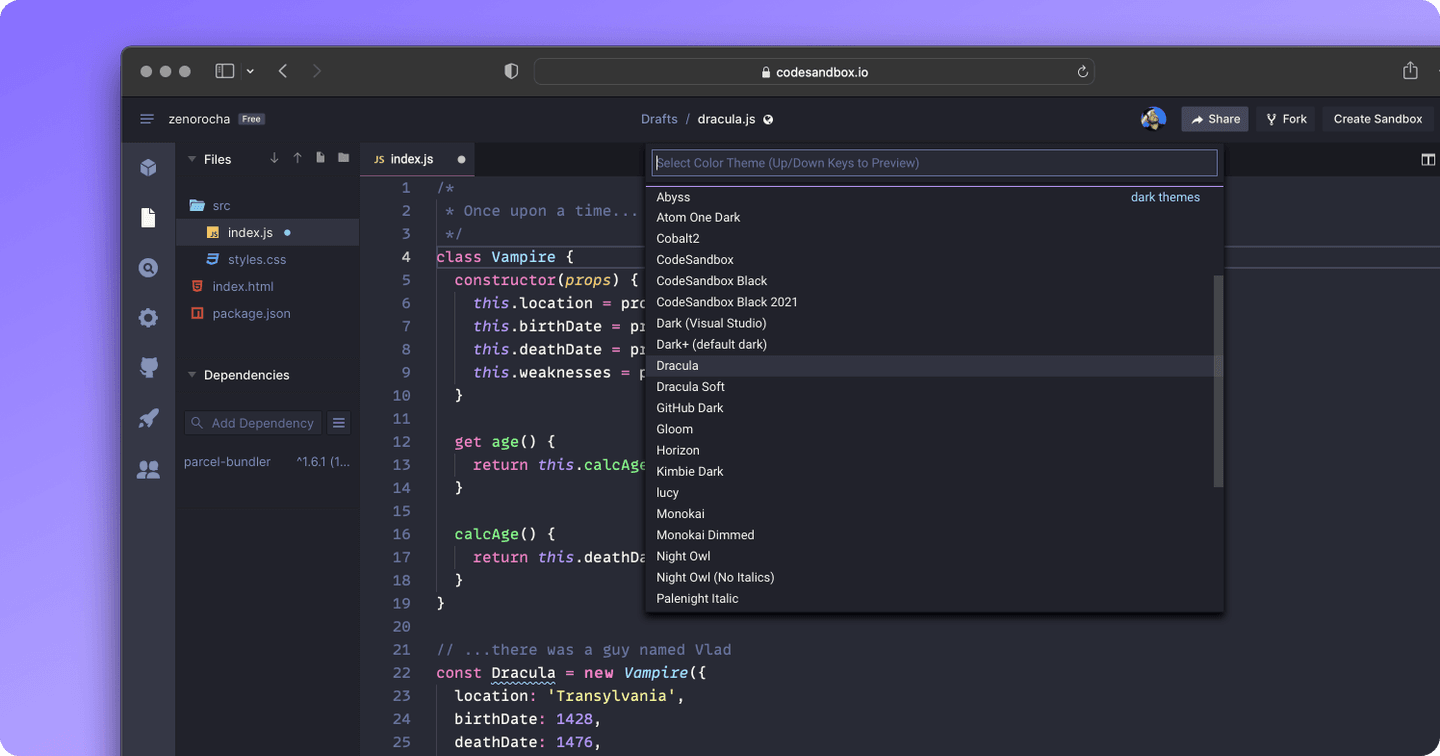Open the dependency actions menu beside Add Dependency
This screenshot has height=756, width=1440.
pyautogui.click(x=338, y=422)
